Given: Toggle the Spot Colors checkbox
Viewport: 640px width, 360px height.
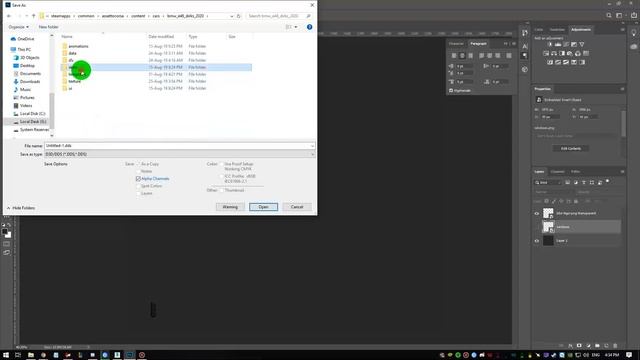Looking at the screenshot, I should click(138, 186).
